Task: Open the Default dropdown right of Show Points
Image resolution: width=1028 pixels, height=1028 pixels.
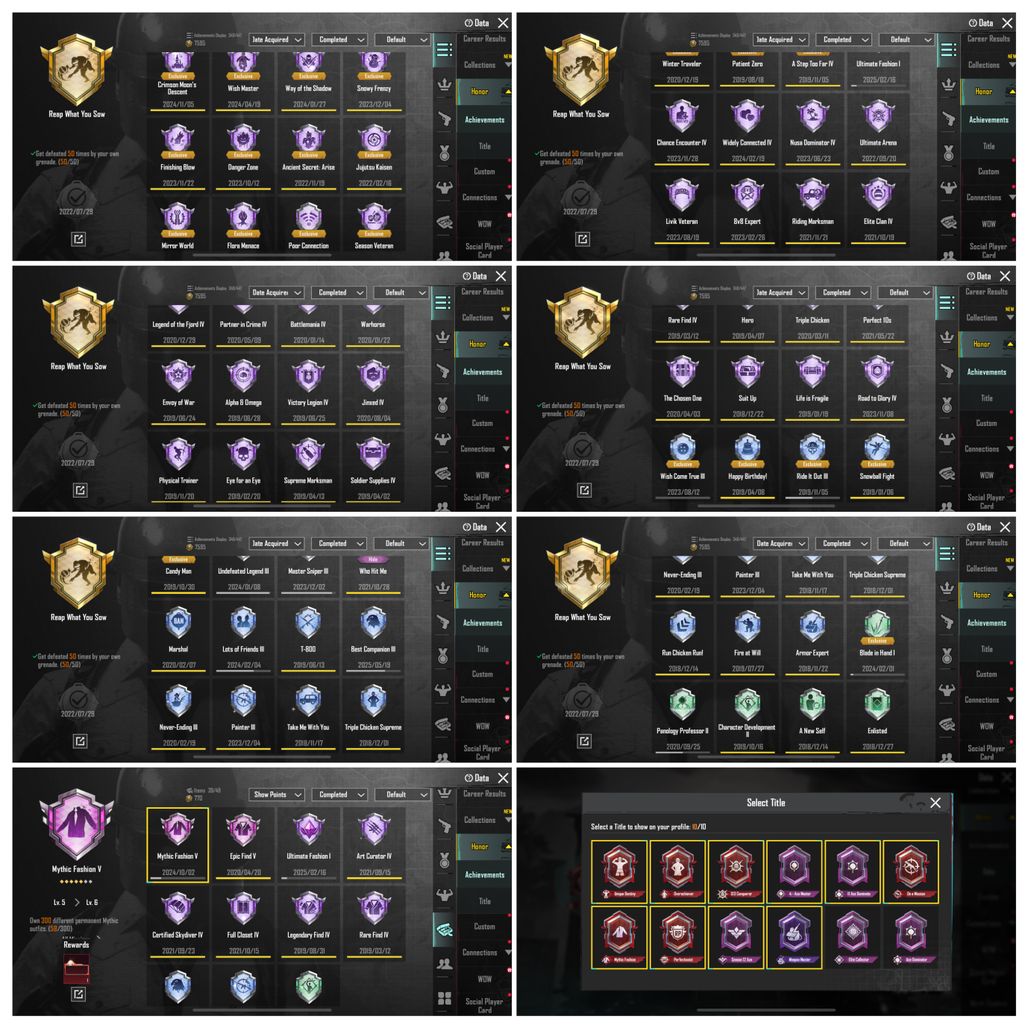Action: click(x=402, y=795)
